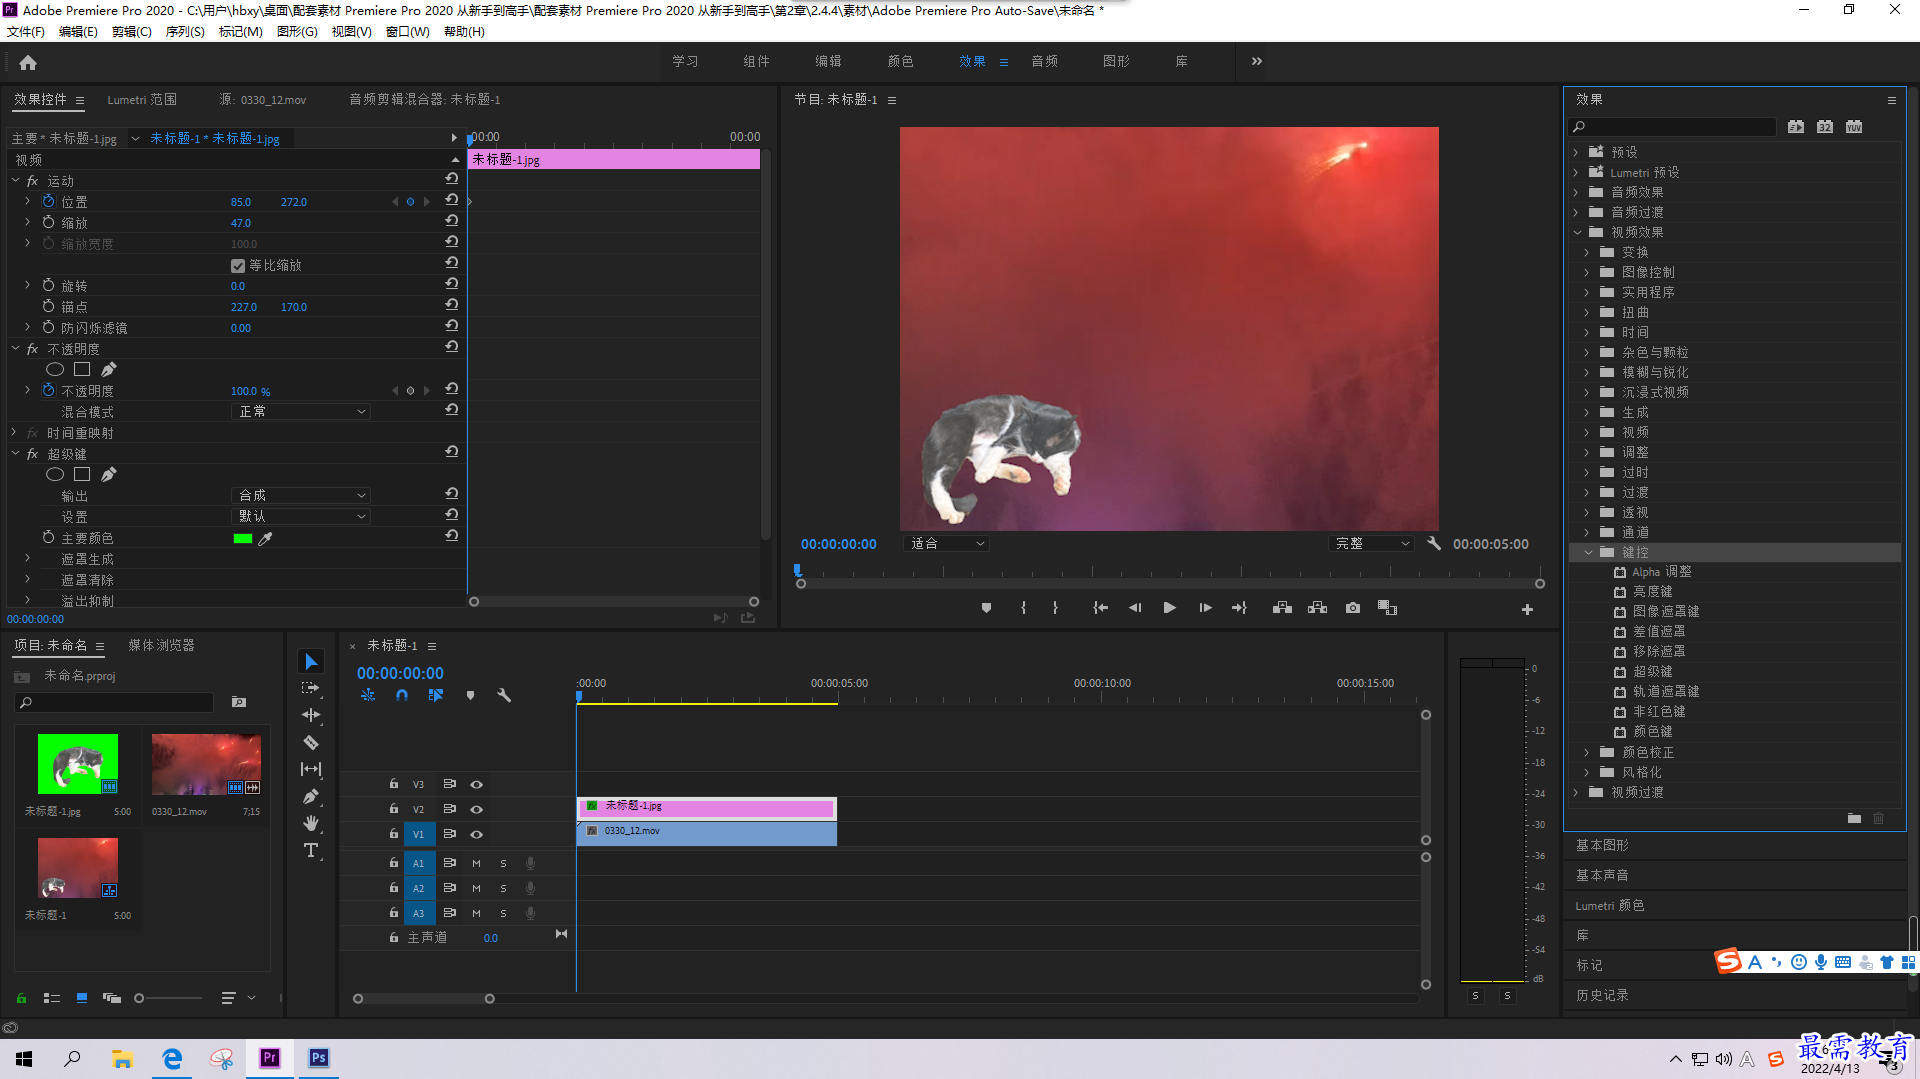Open the File menu
1920x1079 pixels.
(x=25, y=32)
